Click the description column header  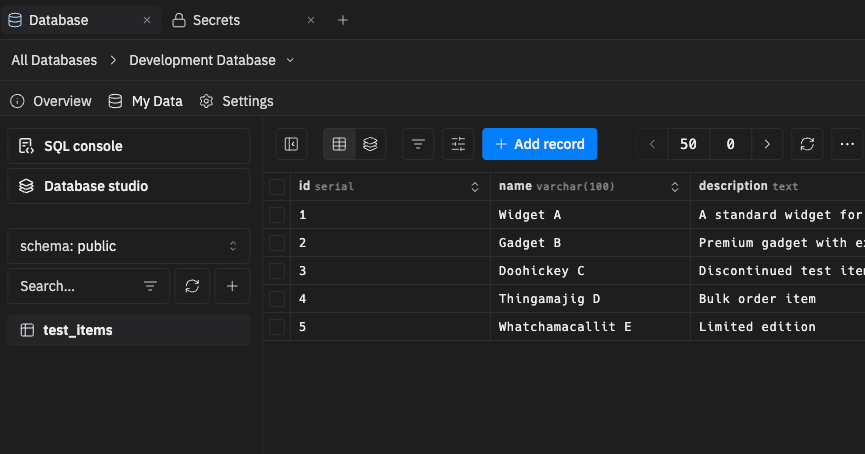tap(777, 186)
